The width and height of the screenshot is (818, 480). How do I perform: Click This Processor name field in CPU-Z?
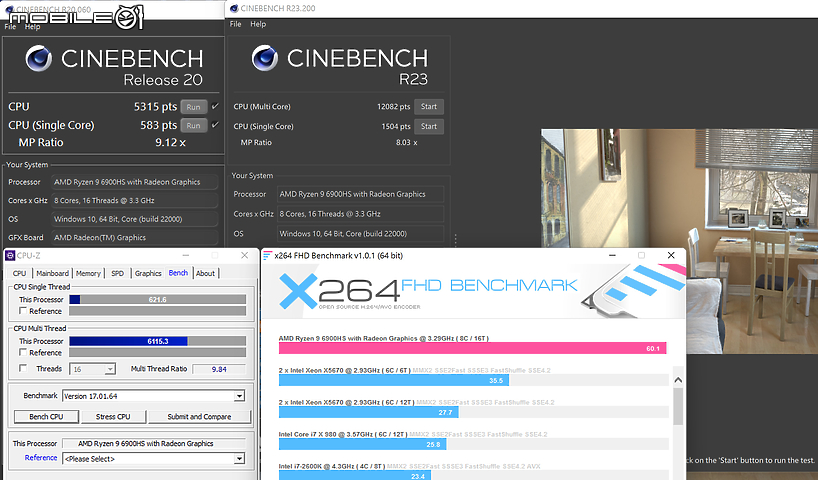154,443
